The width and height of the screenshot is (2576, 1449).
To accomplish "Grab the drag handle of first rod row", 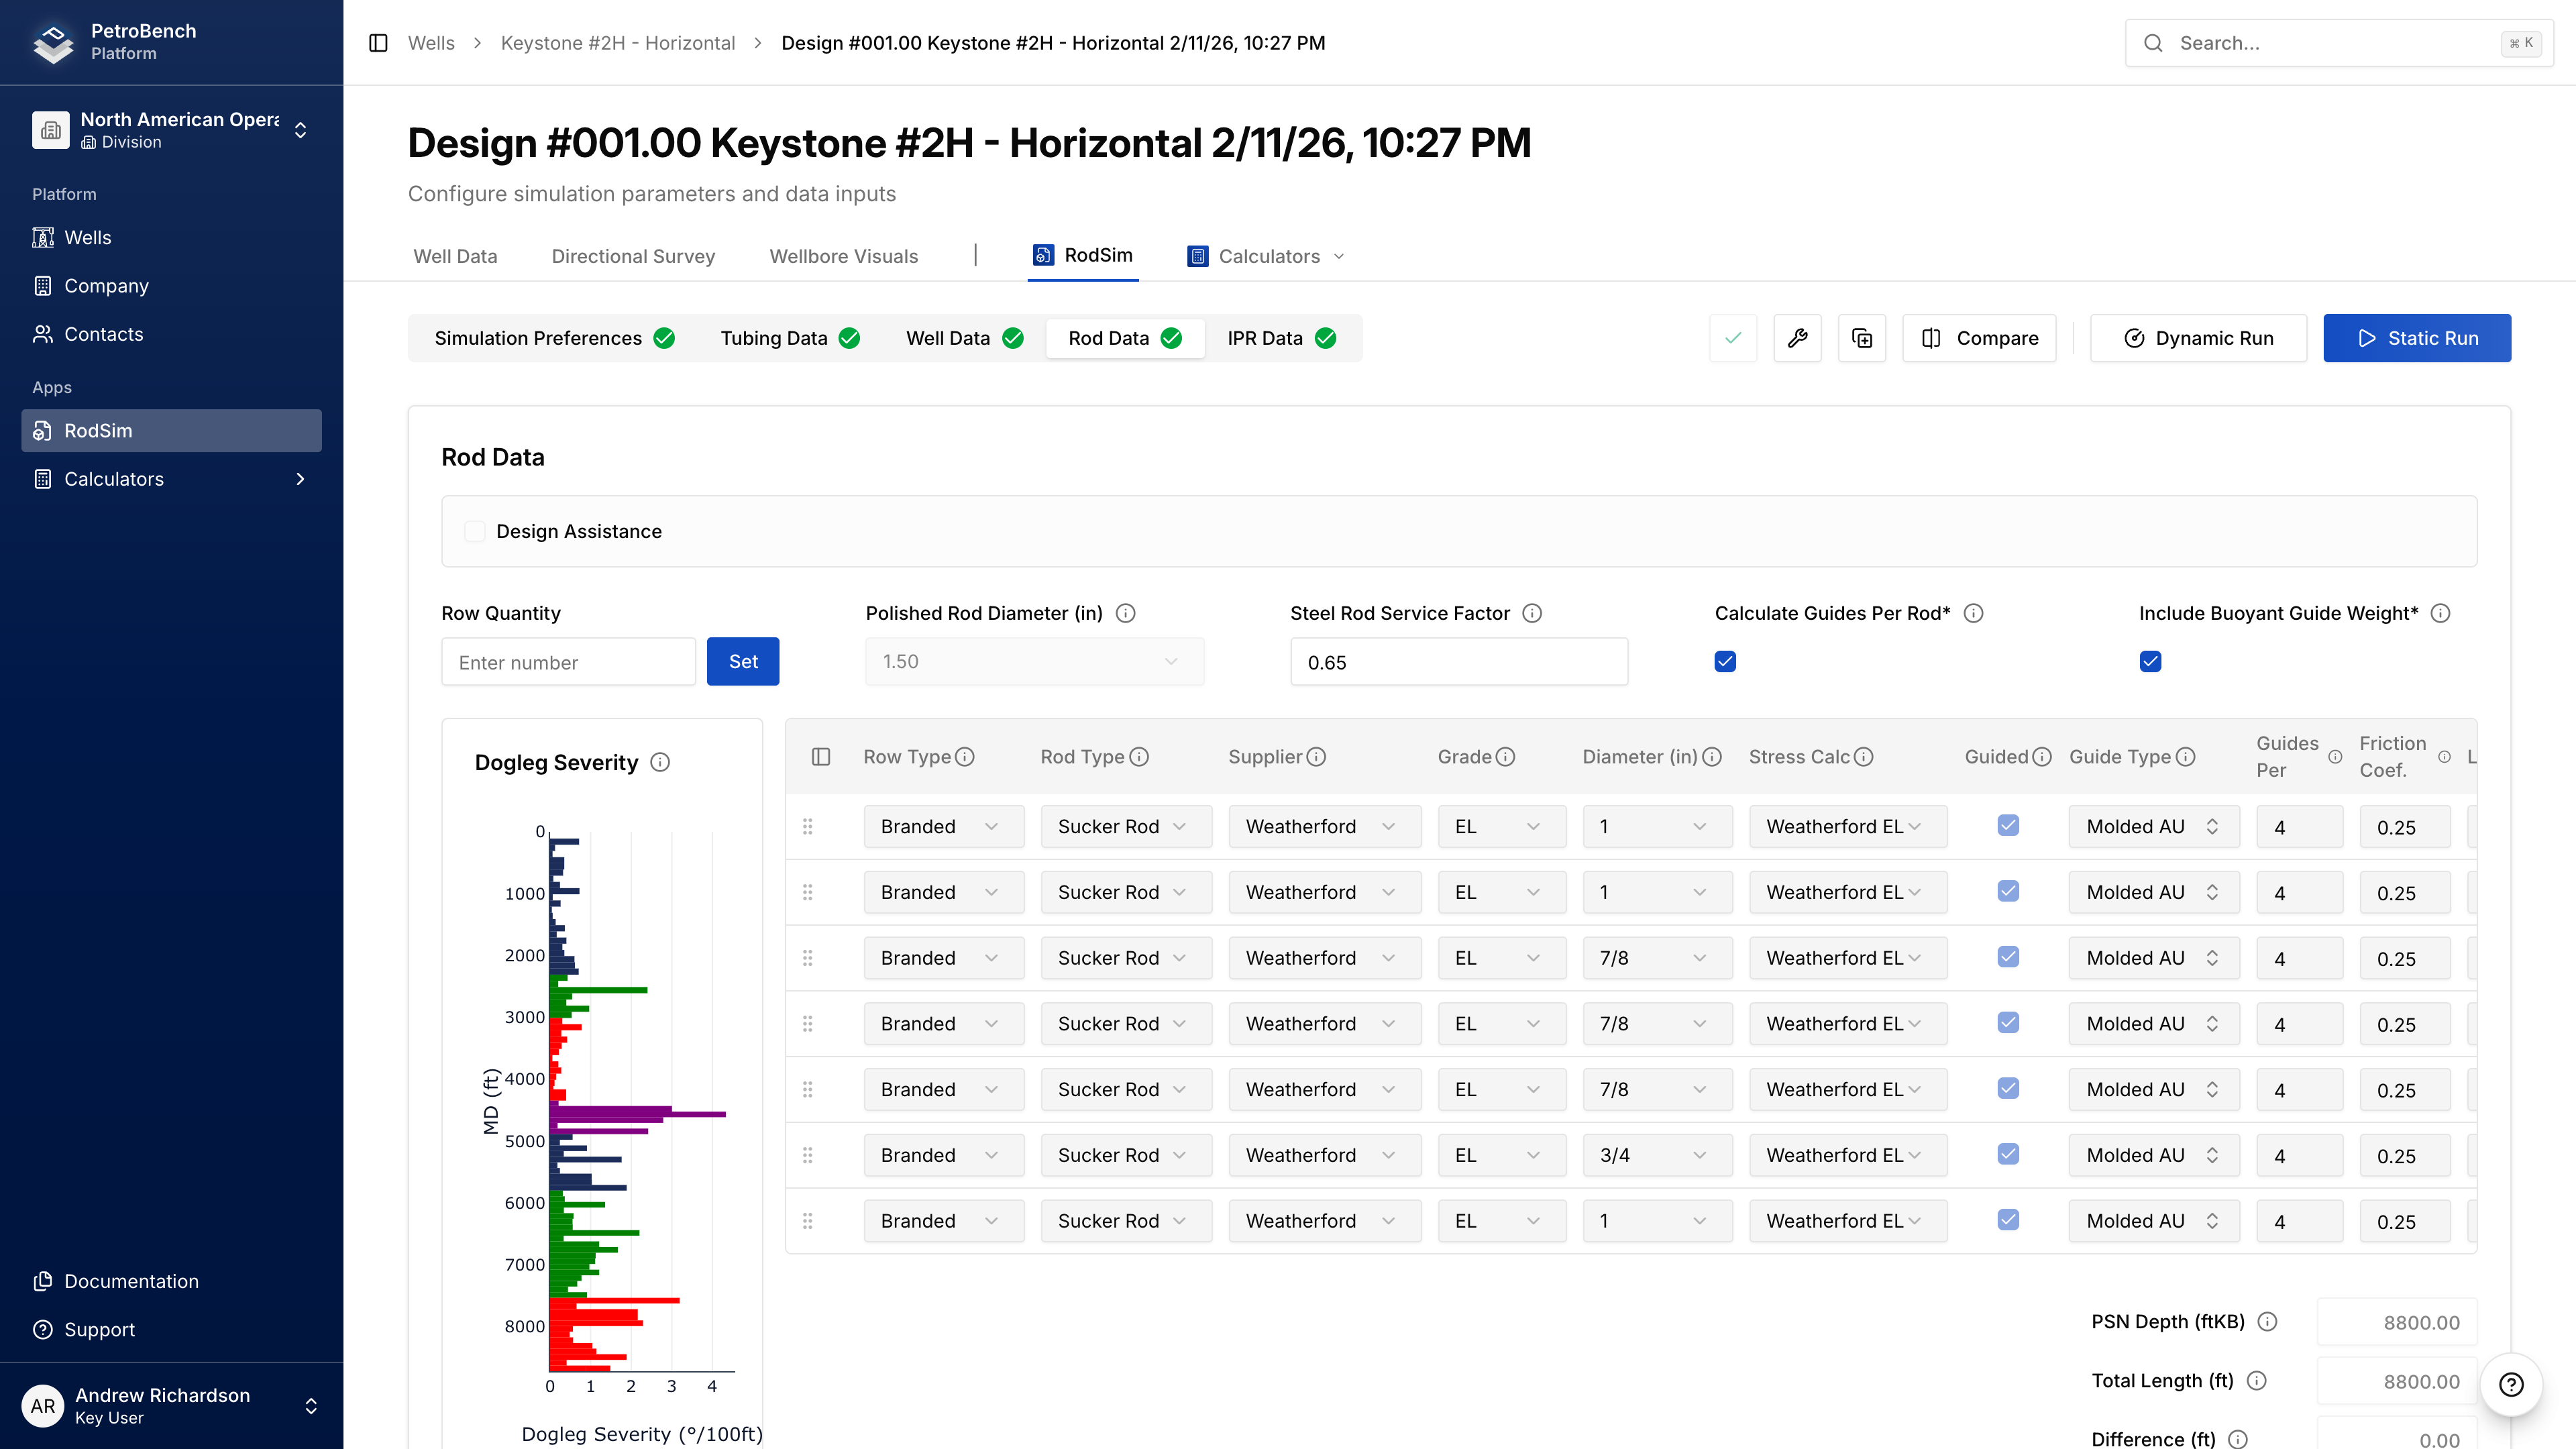I will [808, 827].
